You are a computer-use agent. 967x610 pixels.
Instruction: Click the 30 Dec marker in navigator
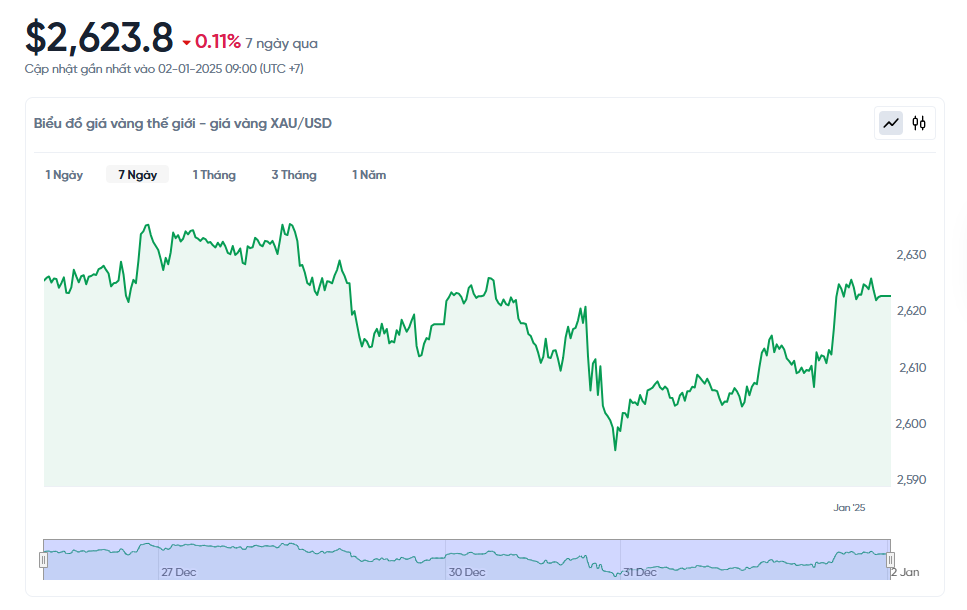point(467,572)
